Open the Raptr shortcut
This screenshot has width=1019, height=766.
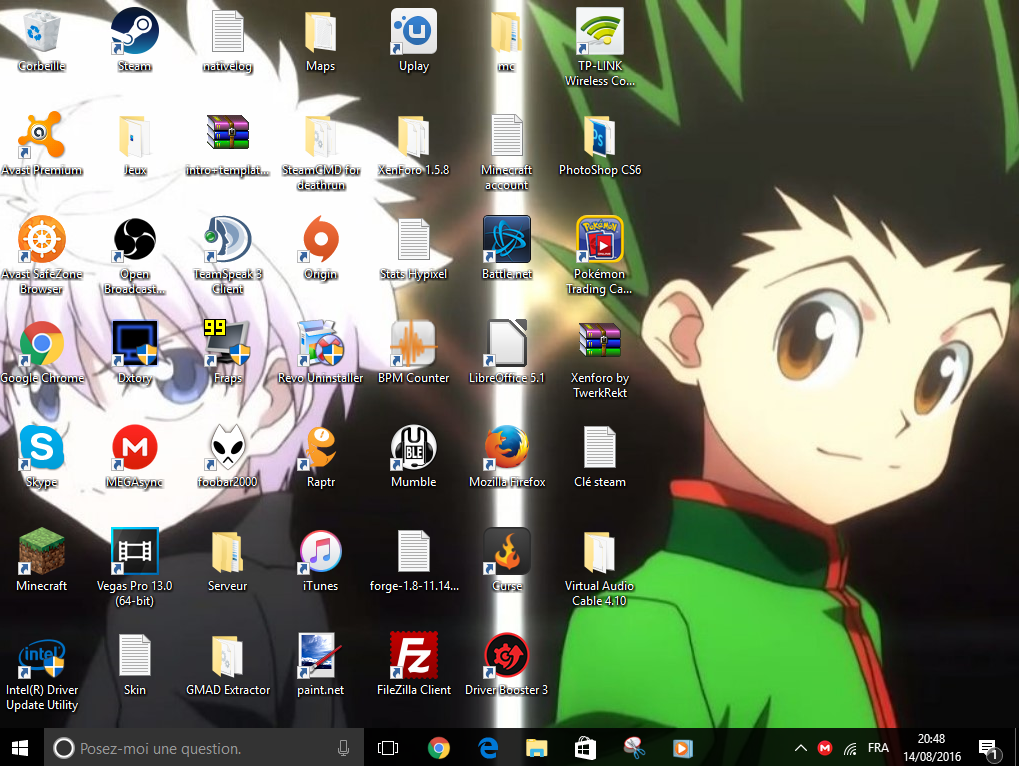click(x=320, y=447)
